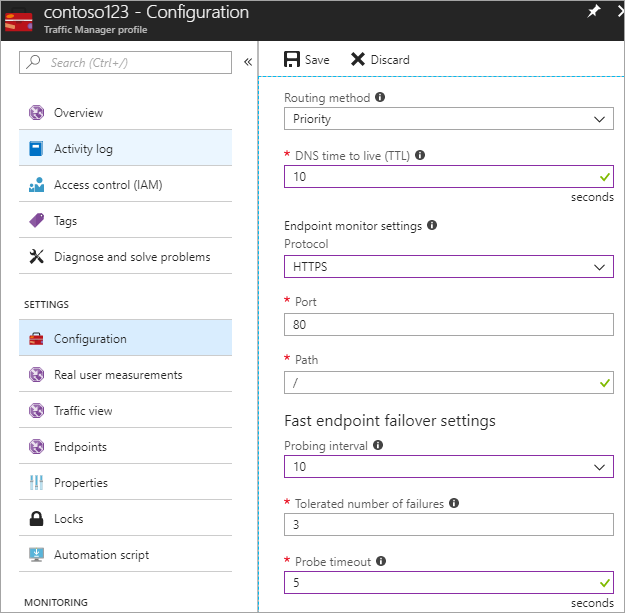
Task: Go to Access control (IAM)
Action: [125, 184]
